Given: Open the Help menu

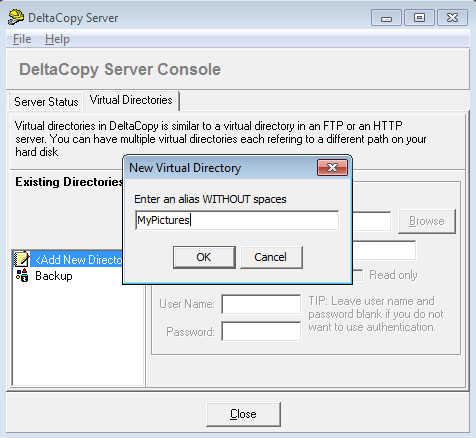Looking at the screenshot, I should click(x=57, y=39).
